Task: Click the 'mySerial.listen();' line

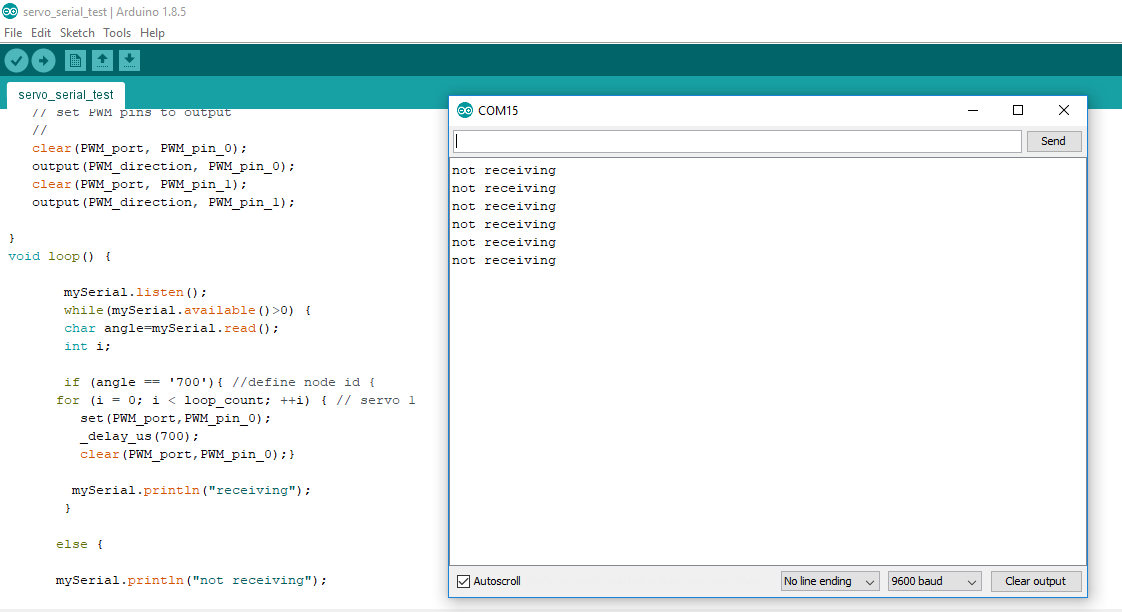Action: pyautogui.click(x=135, y=292)
